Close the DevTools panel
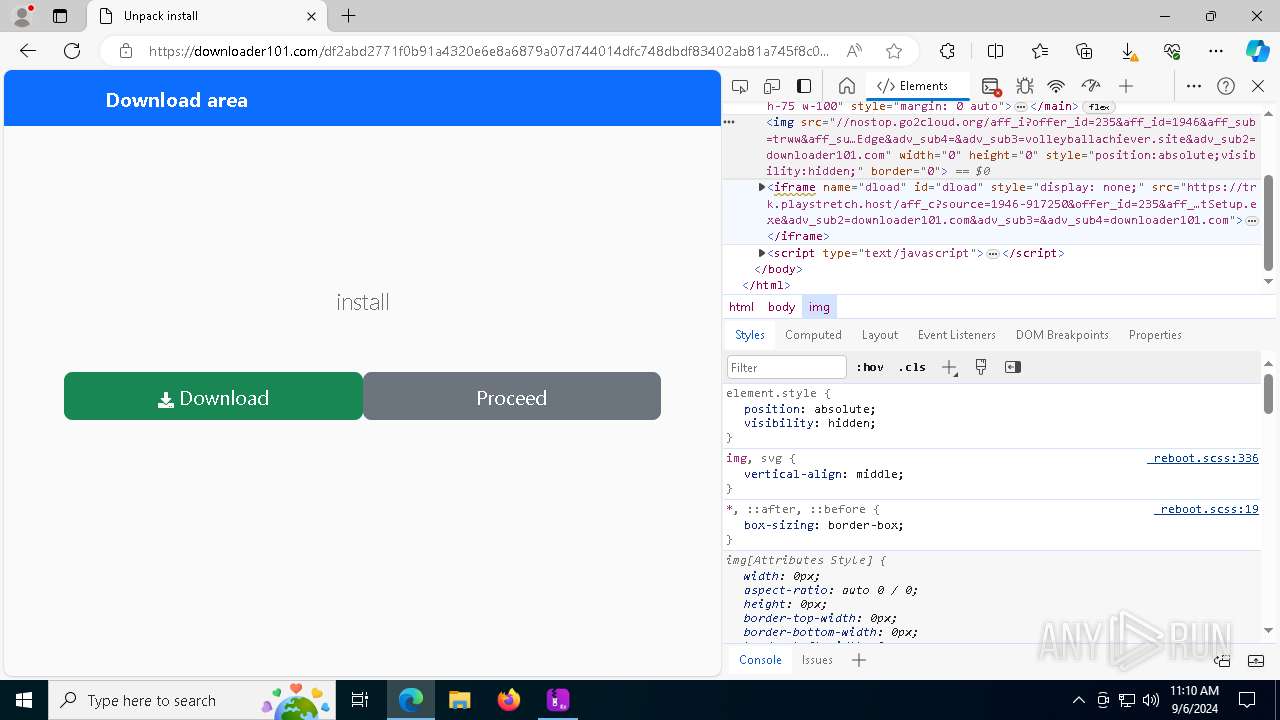The height and width of the screenshot is (720, 1280). [x=1258, y=86]
